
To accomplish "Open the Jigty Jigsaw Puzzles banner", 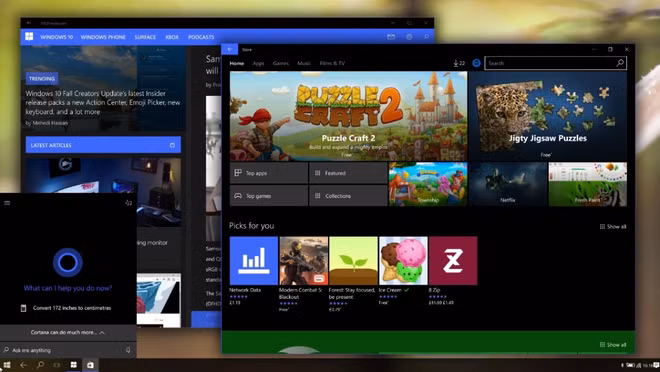I will [x=548, y=116].
